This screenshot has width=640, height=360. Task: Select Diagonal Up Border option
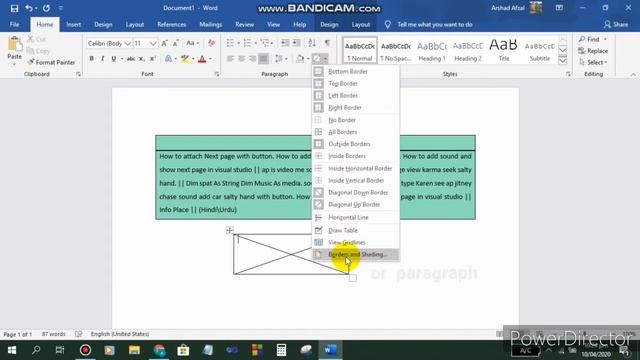[356, 204]
